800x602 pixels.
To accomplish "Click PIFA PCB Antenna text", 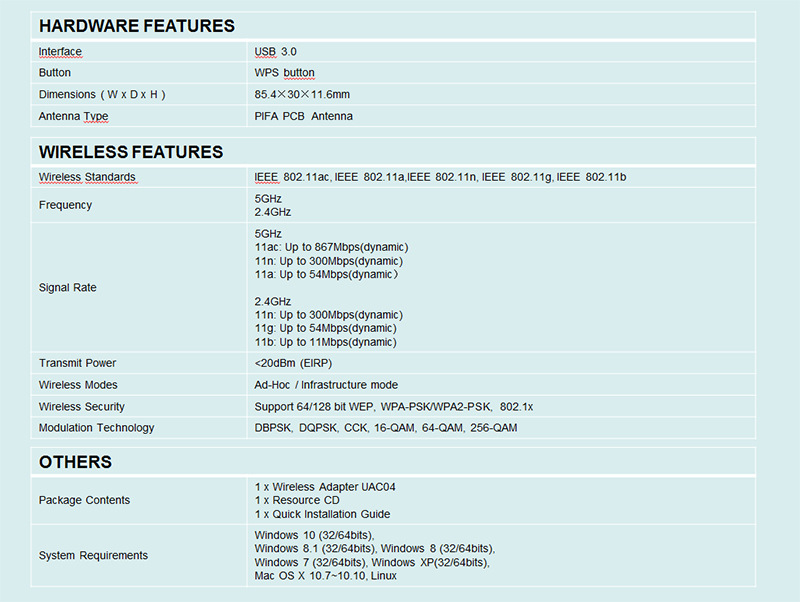I will click(303, 116).
